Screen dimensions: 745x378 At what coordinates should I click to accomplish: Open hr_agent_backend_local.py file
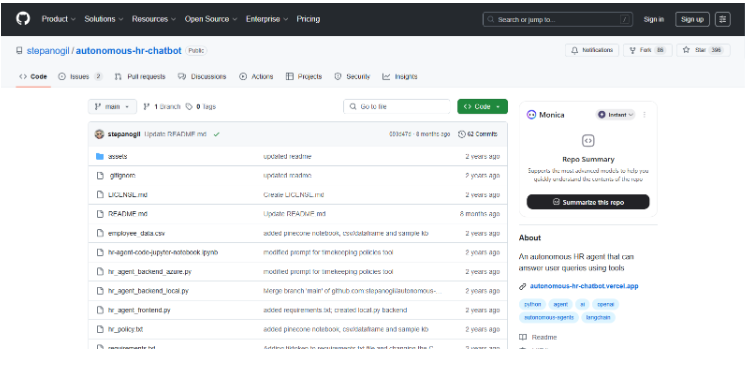[148, 291]
